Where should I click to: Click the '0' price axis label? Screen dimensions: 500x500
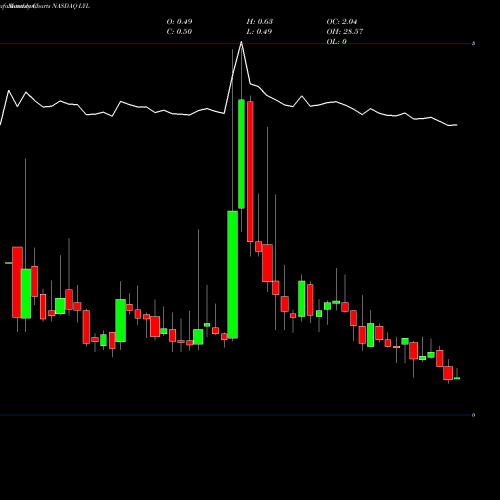(x=473, y=415)
